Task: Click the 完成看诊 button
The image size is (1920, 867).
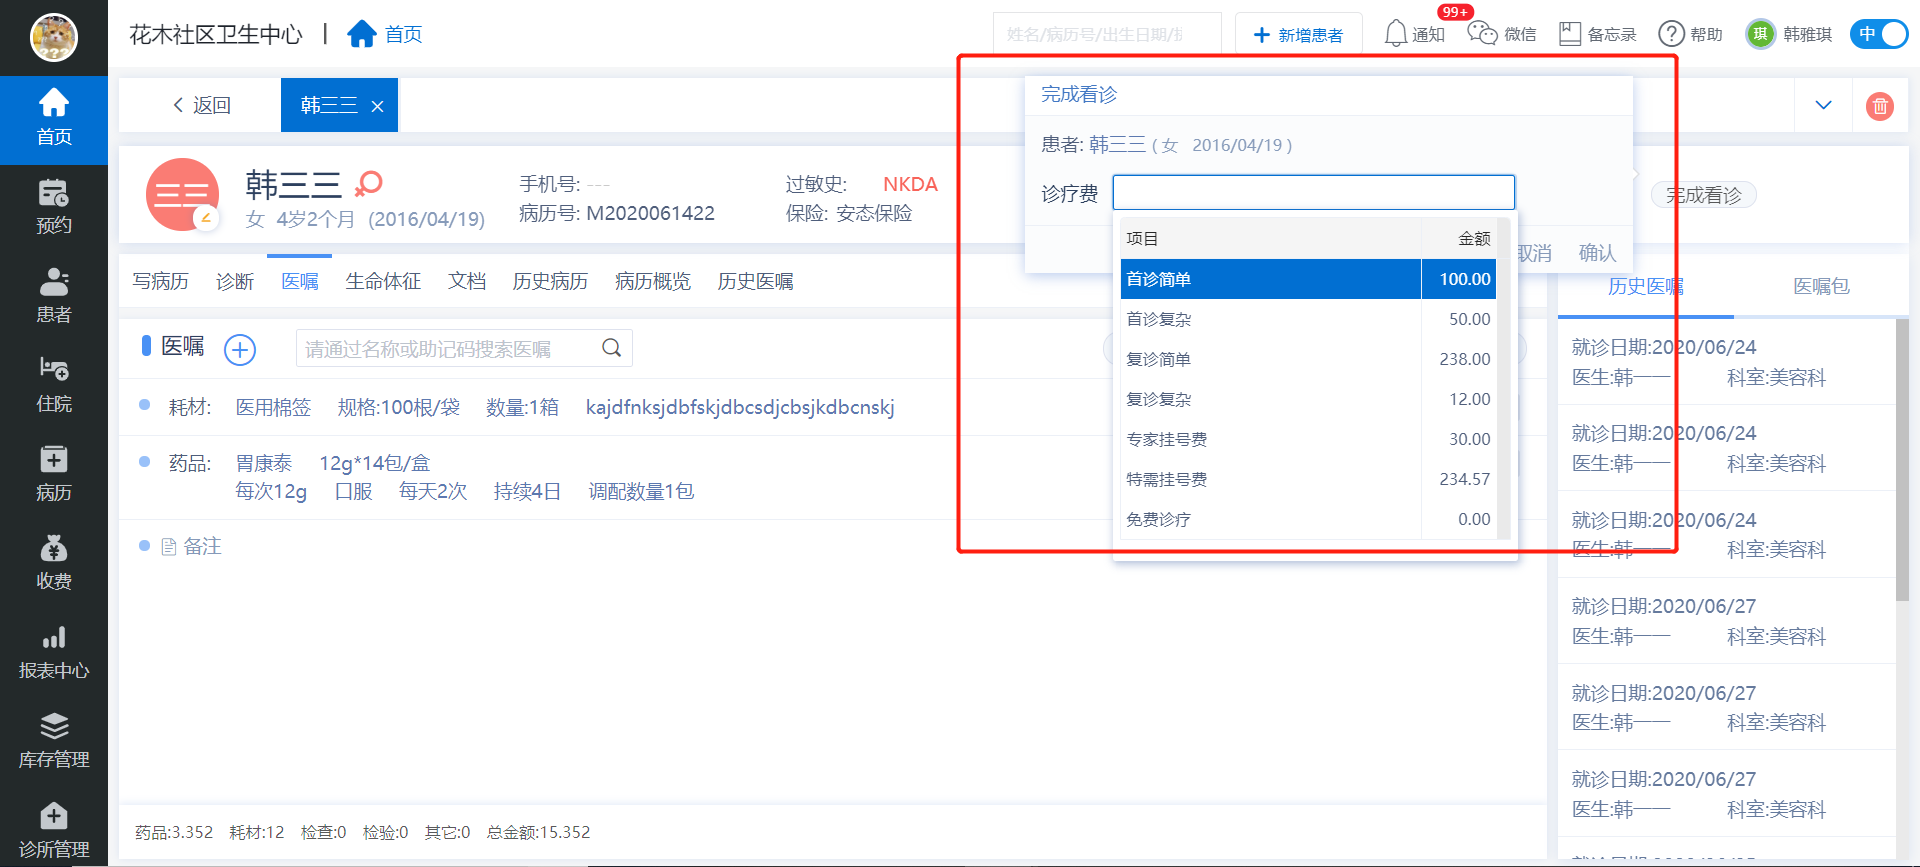Action: point(1703,195)
